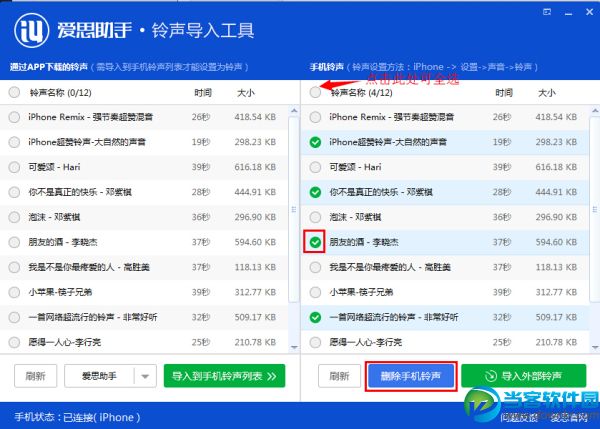This screenshot has width=600, height=429.
Task: Sort right list by 时间 column
Action: (504, 93)
